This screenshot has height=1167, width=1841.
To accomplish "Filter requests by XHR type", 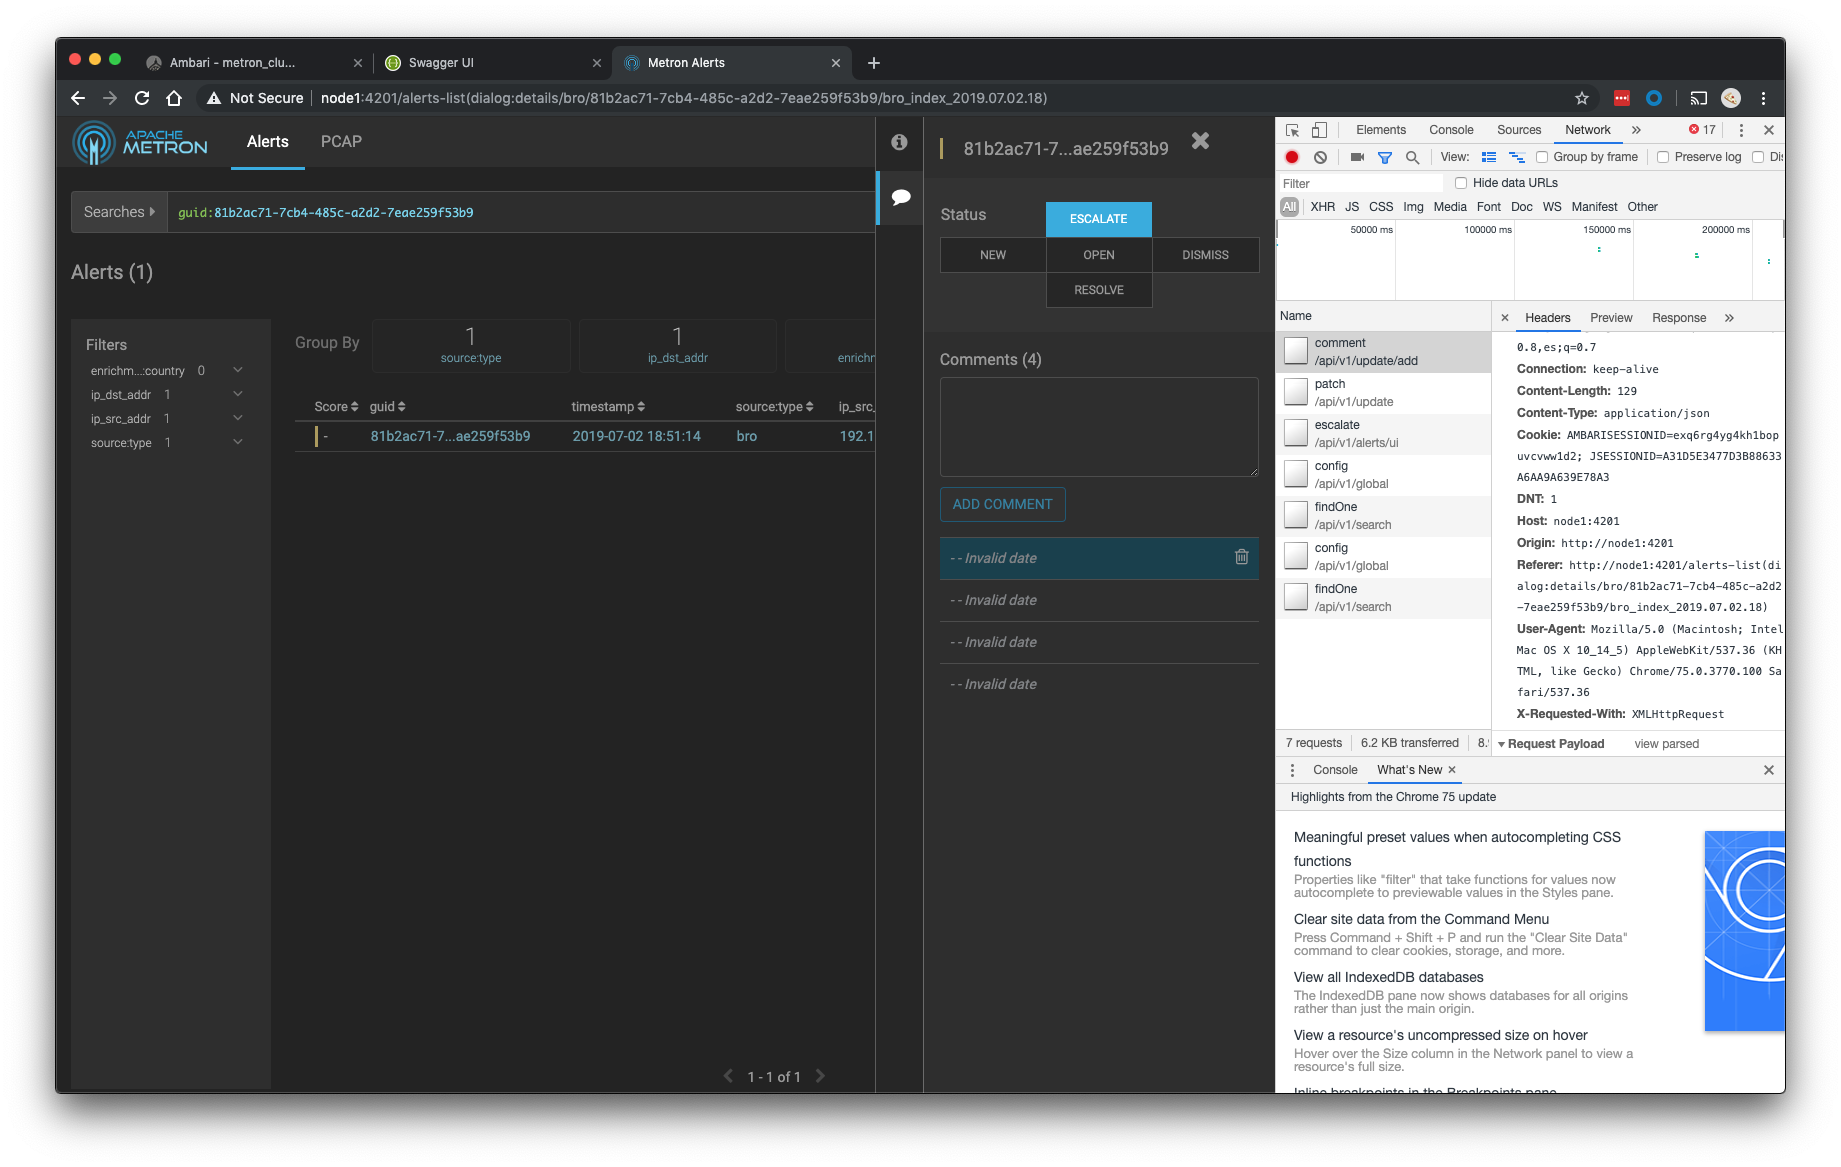I will (x=1322, y=207).
